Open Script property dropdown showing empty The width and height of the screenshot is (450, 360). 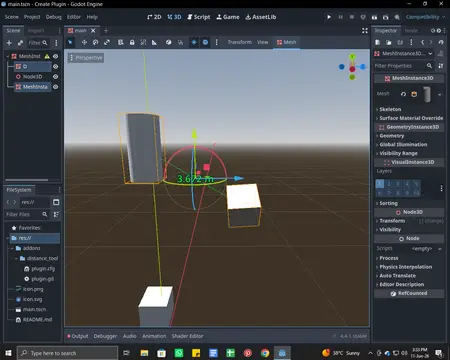[x=440, y=249]
